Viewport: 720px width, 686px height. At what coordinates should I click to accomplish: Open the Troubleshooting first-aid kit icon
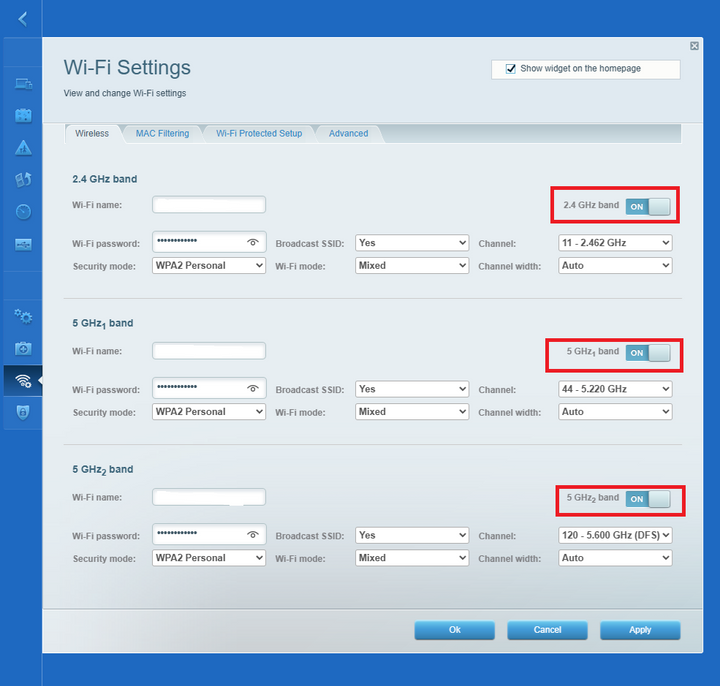[x=23, y=348]
